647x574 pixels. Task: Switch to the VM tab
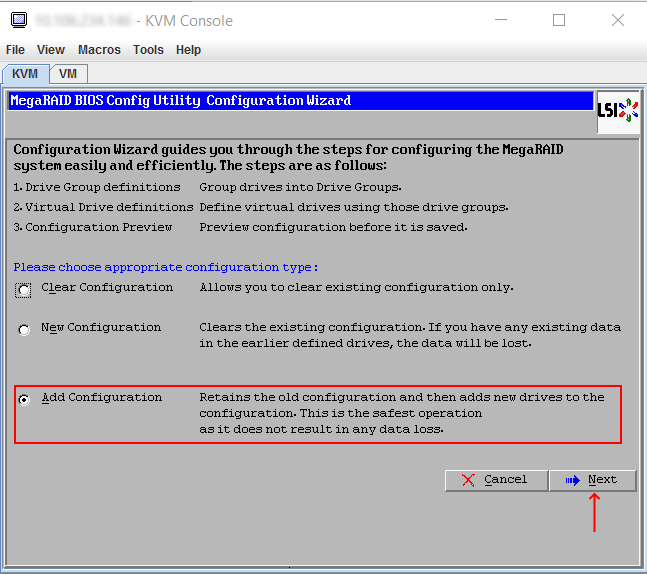(68, 74)
